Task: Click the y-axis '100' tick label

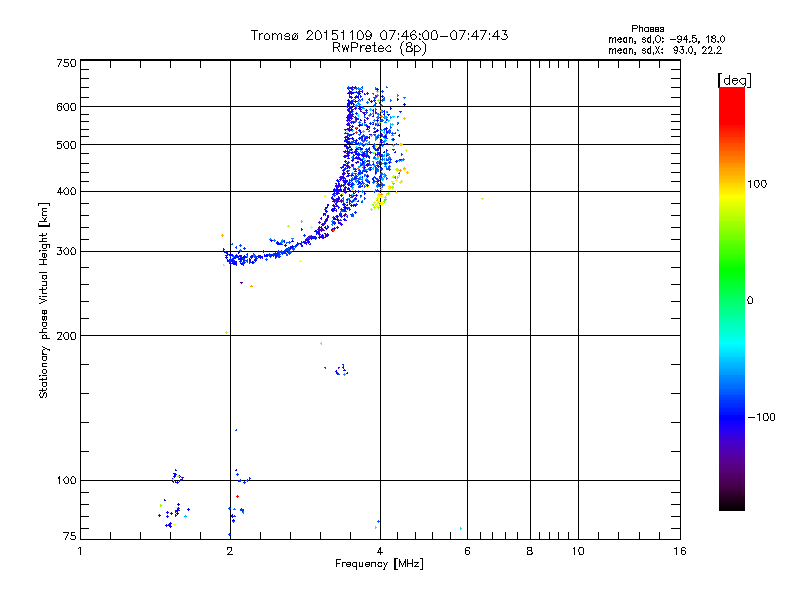Action: (x=66, y=480)
